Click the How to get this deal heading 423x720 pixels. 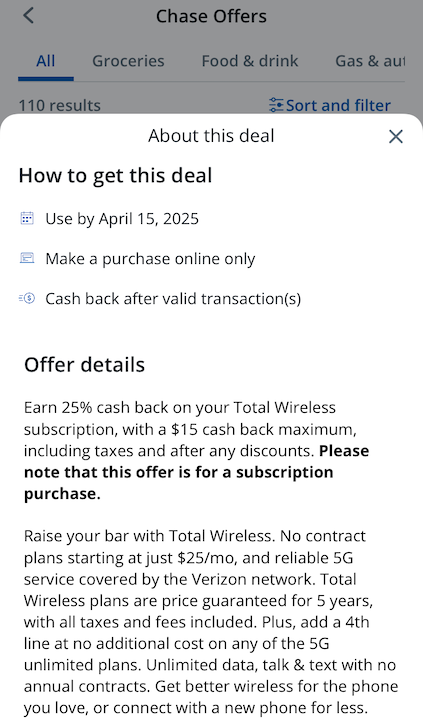(x=115, y=176)
